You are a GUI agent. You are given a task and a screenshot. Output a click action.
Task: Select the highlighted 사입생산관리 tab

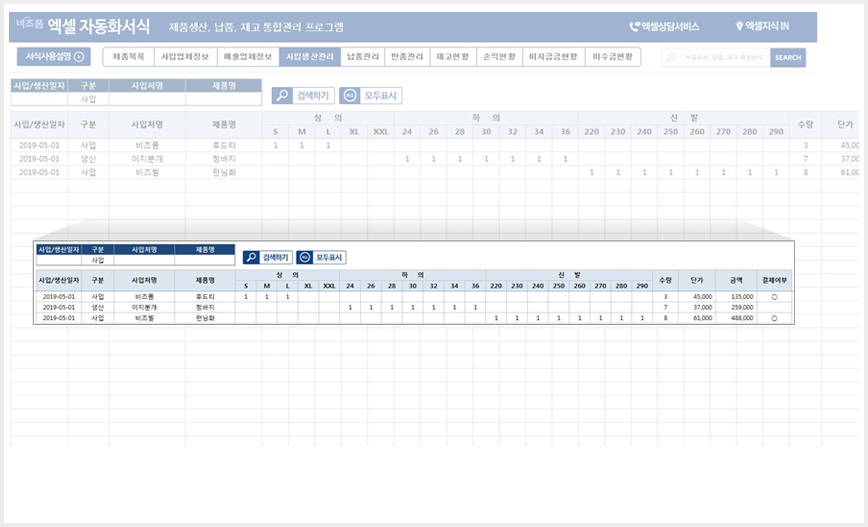coord(310,56)
